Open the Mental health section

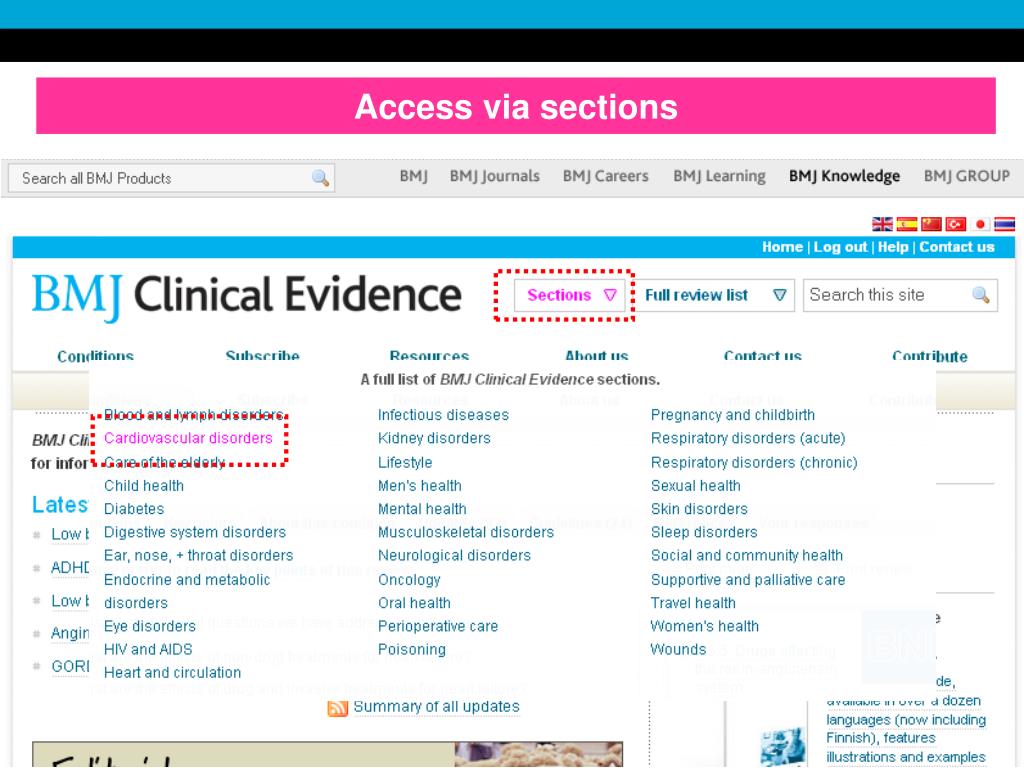(x=422, y=509)
